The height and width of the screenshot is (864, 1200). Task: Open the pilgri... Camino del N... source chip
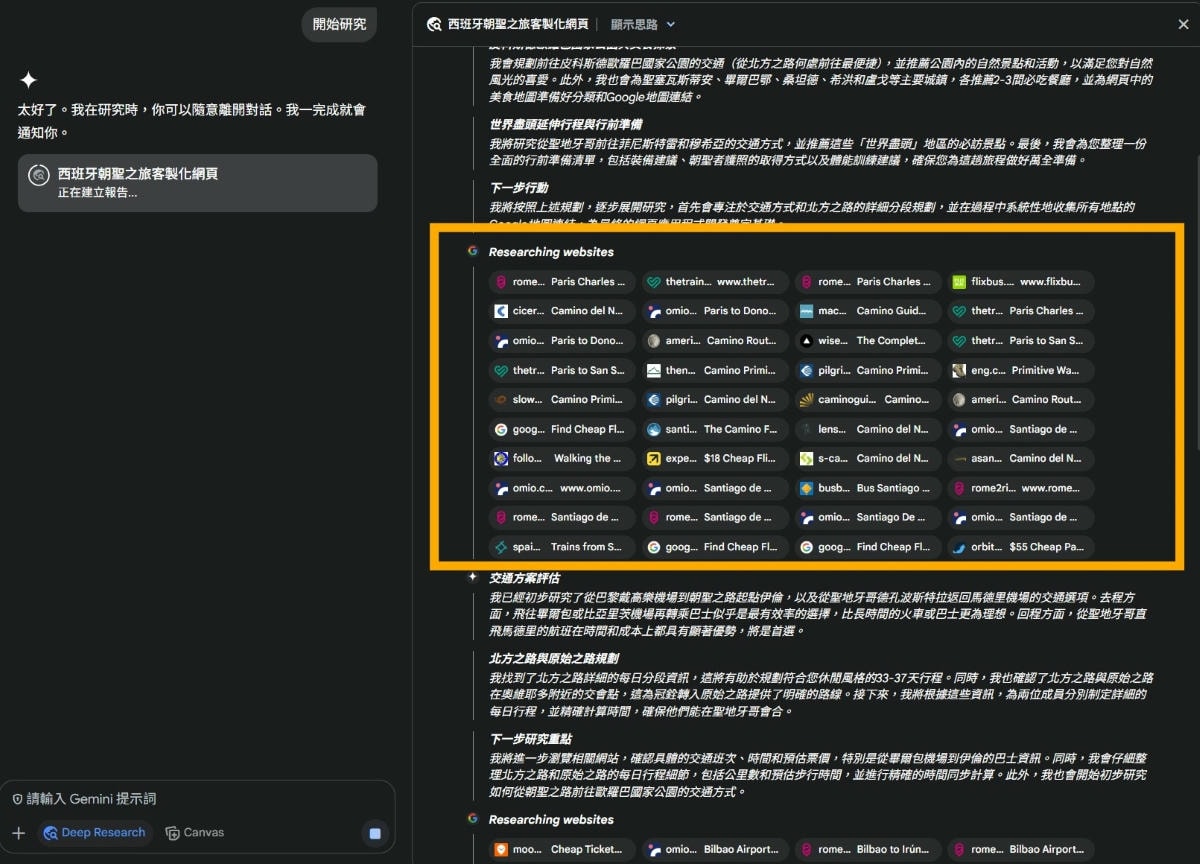point(715,400)
